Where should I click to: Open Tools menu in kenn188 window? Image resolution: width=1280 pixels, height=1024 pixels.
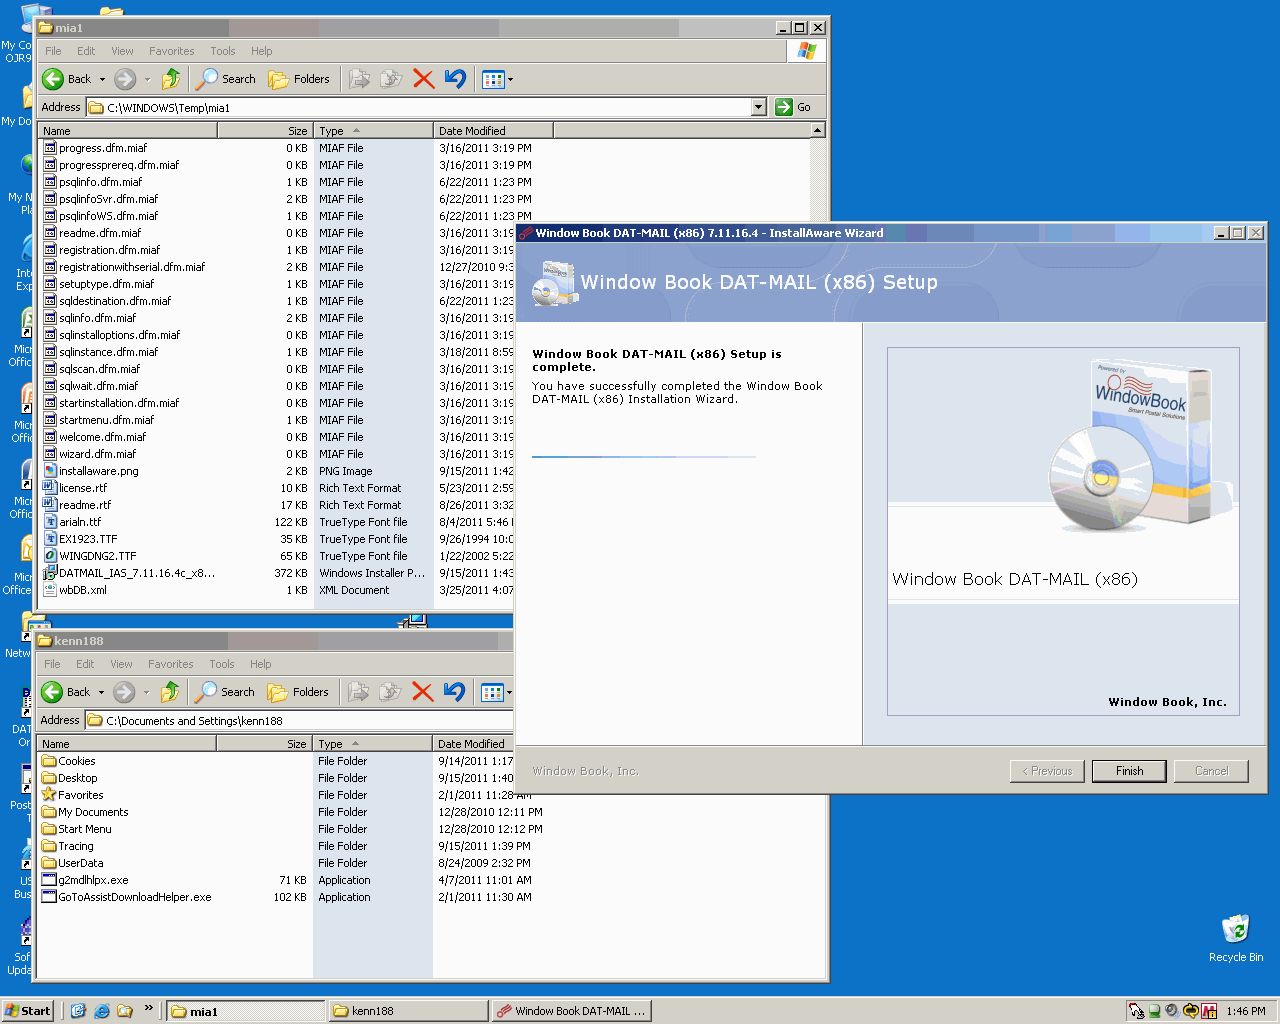point(222,664)
